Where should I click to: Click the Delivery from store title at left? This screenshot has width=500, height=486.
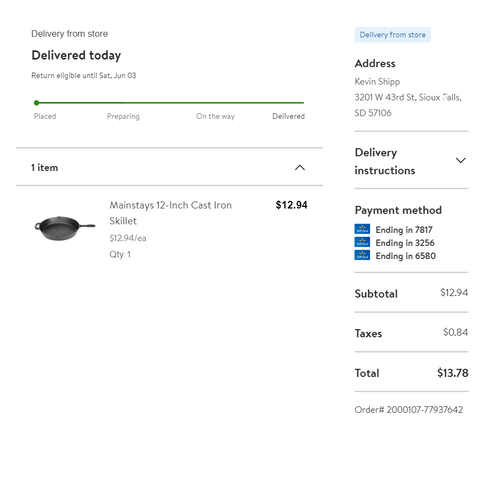(x=69, y=34)
